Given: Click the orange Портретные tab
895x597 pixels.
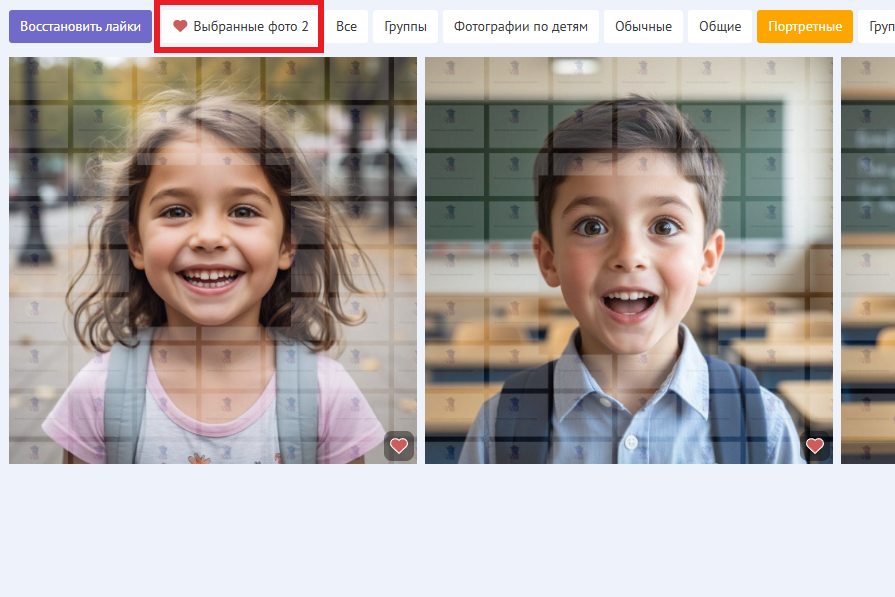Looking at the screenshot, I should 804,26.
